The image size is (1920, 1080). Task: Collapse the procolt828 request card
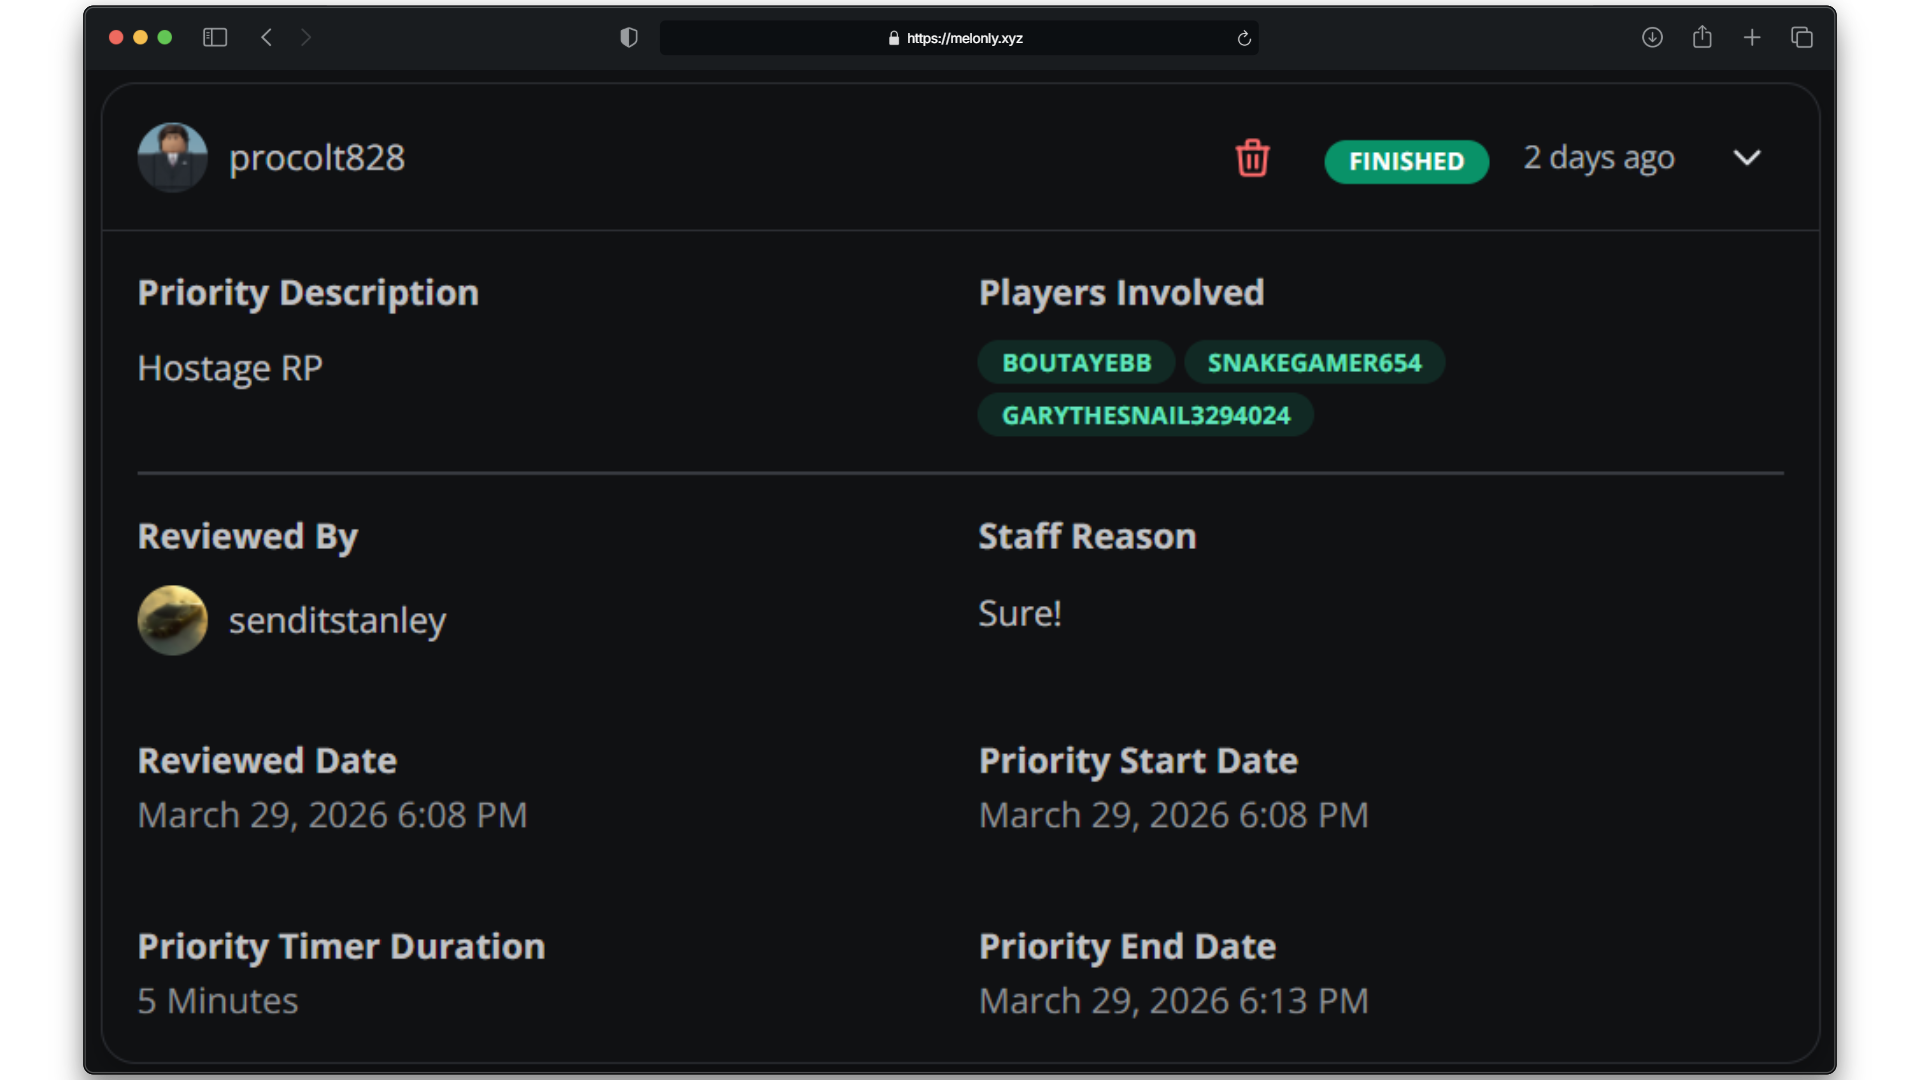(x=1746, y=158)
